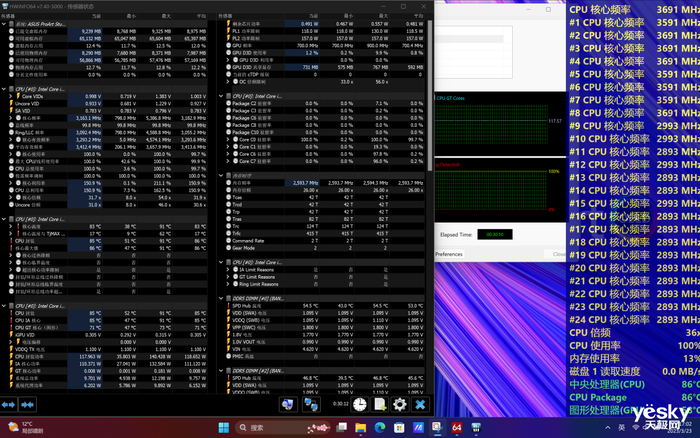Image resolution: width=700 pixels, height=438 pixels.
Task: Click the Ring/LLC frequency clock icon
Action: (11, 132)
